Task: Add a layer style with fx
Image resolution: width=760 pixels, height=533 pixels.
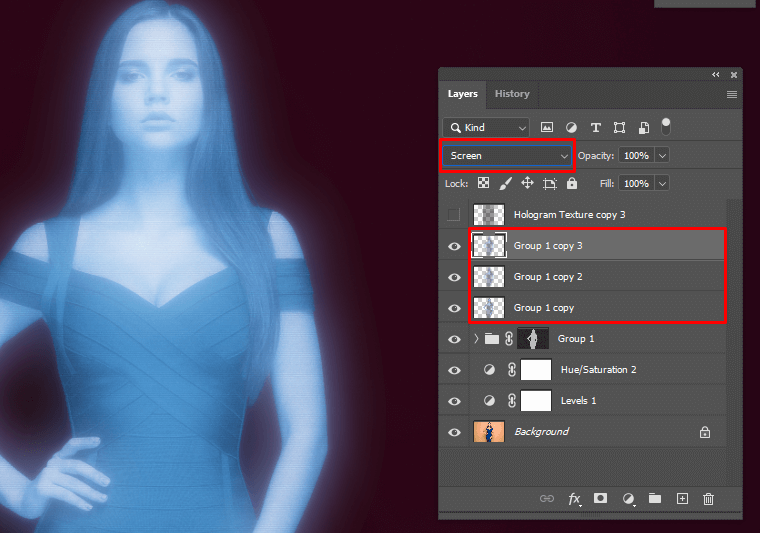Action: point(574,499)
